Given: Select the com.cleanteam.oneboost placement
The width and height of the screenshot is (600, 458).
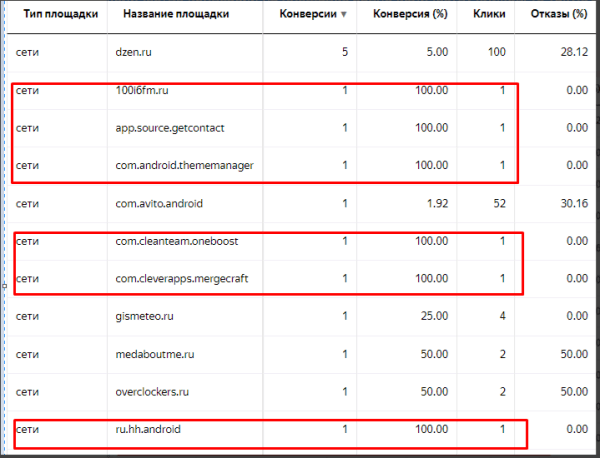Looking at the screenshot, I should pos(177,241).
